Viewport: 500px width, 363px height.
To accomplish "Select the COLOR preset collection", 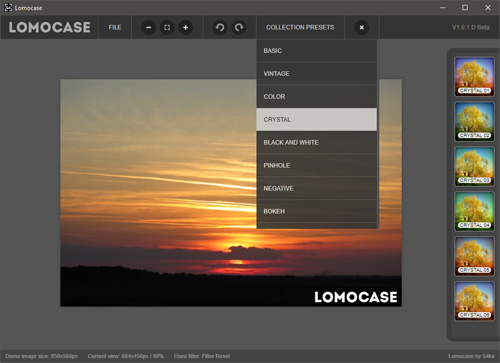I will click(x=317, y=97).
